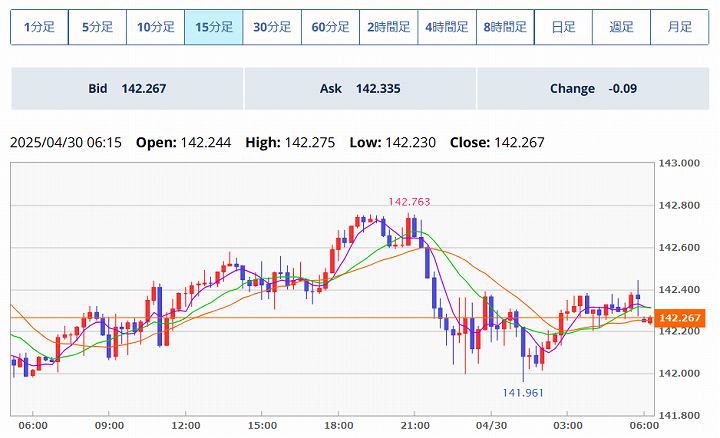Screen dimensions: 720x438
Task: Click the 141.961 low price label
Action: click(524, 393)
